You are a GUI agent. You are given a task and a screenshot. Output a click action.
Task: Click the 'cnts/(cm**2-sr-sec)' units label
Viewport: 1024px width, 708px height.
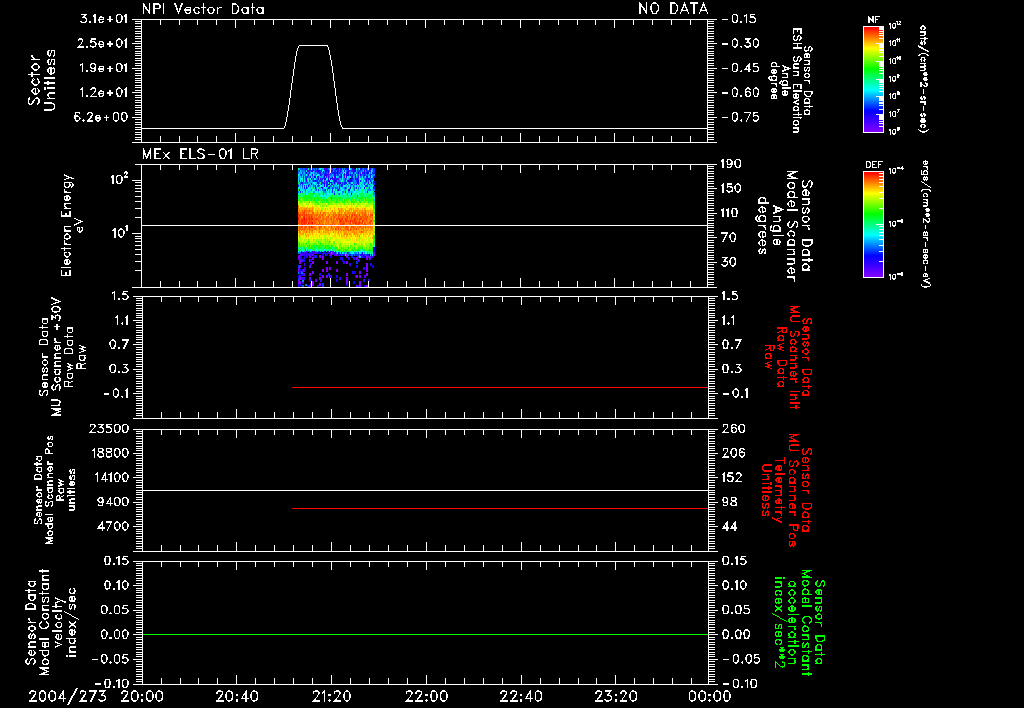tap(924, 78)
